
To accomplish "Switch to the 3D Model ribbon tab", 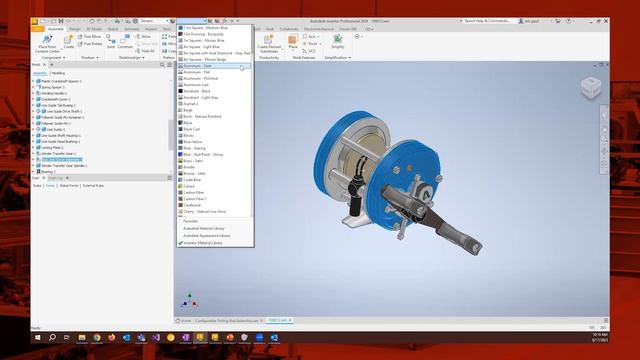I will click(x=94, y=29).
